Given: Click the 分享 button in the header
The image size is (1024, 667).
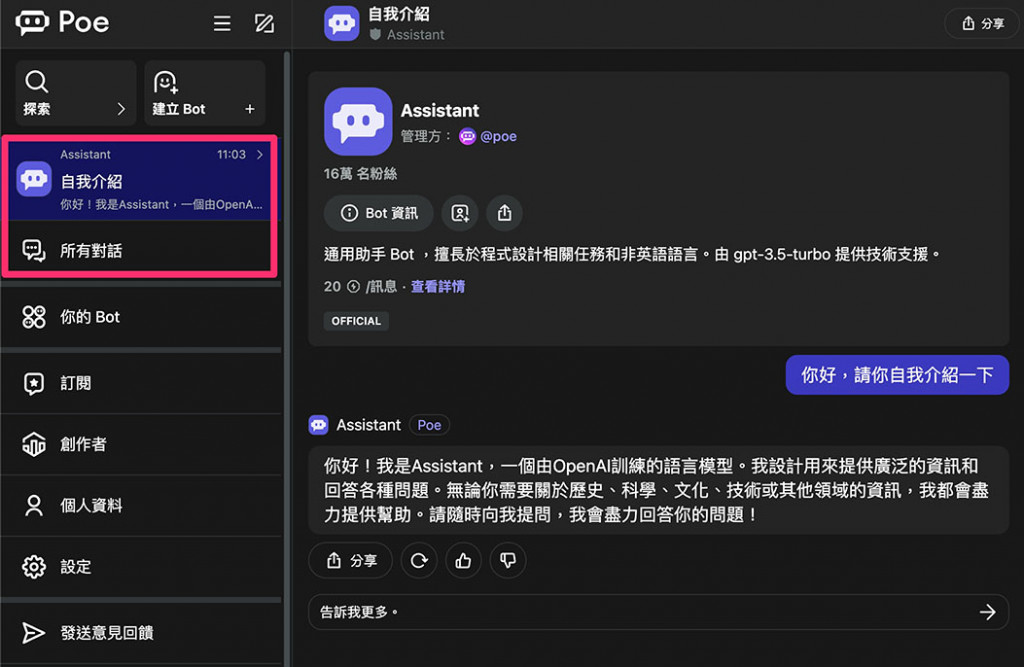Looking at the screenshot, I should 983,24.
